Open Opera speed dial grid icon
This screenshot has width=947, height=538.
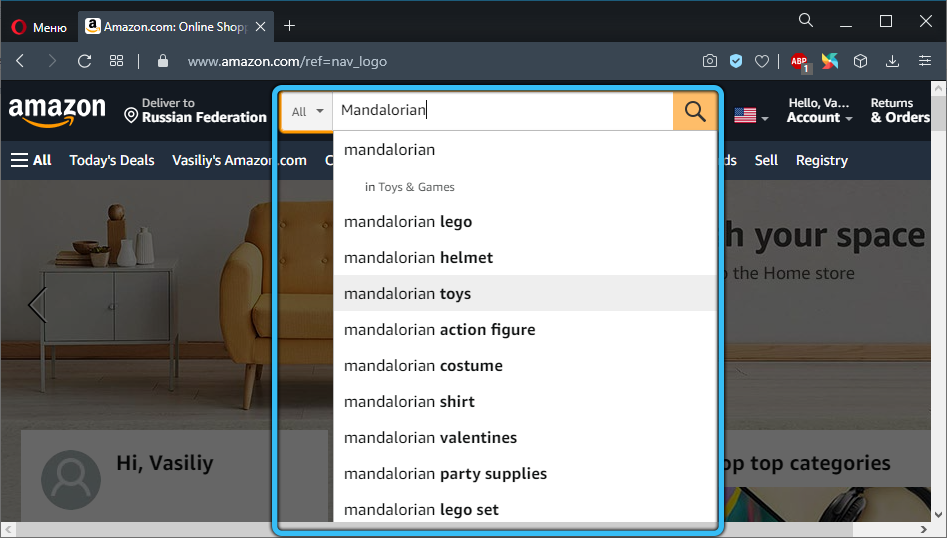(x=117, y=61)
